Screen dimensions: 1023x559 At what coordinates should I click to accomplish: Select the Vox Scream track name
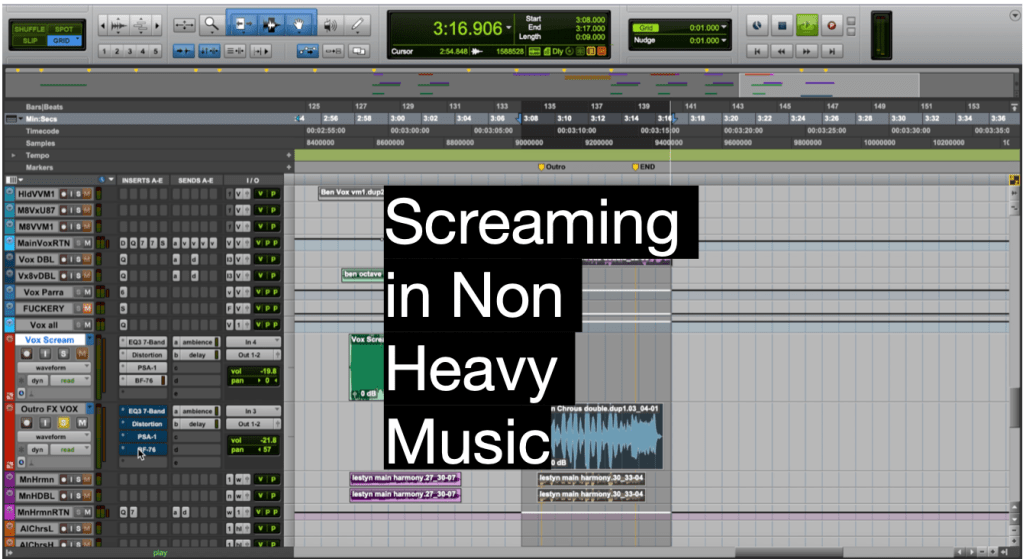tap(49, 340)
